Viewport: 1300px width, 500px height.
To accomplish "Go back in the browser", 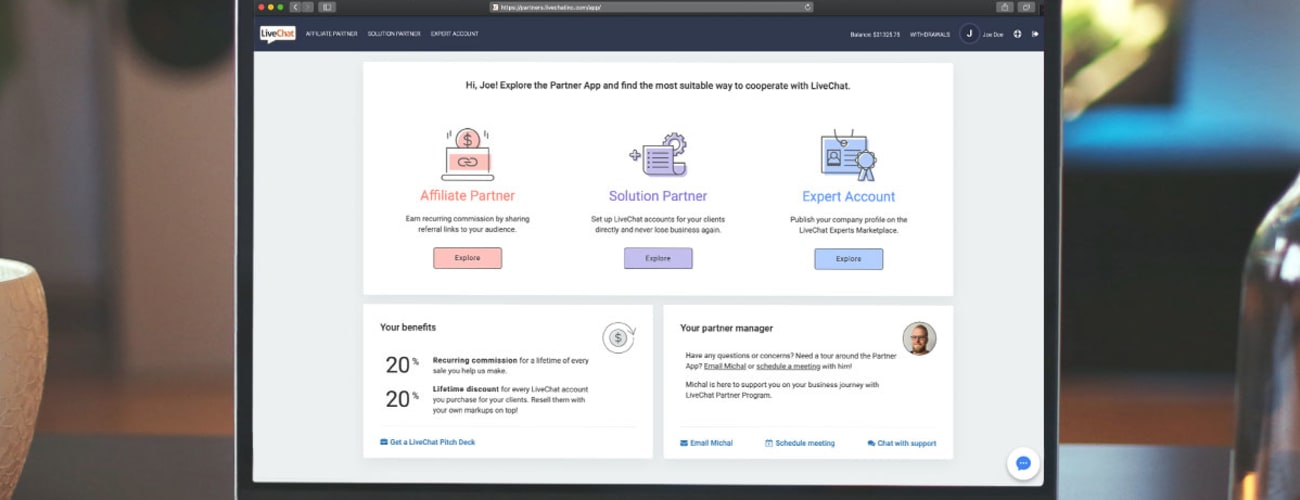I will tap(295, 7).
